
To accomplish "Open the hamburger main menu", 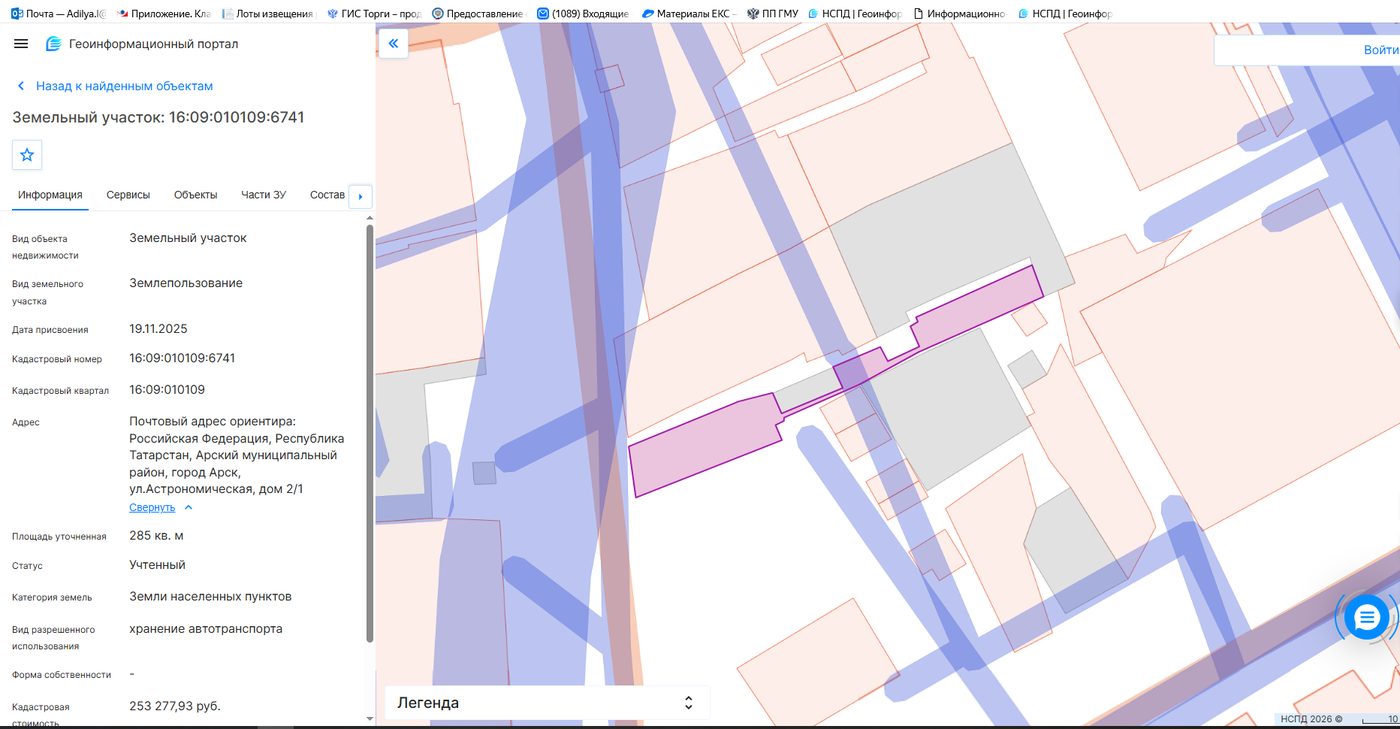I will click(x=21, y=44).
